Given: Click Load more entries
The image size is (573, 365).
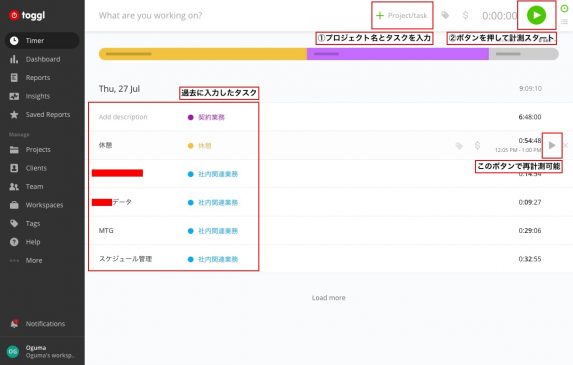Looking at the screenshot, I should point(329,298).
